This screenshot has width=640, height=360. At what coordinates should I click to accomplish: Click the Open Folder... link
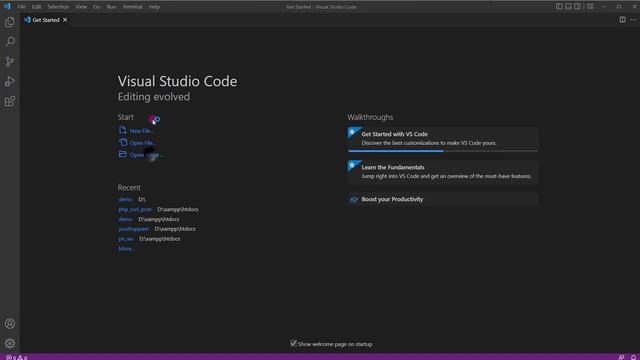click(x=146, y=155)
